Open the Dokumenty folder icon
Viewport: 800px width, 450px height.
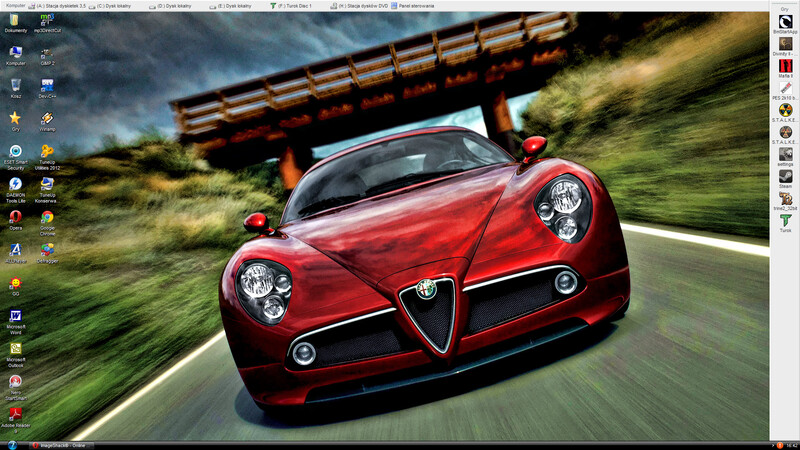coord(15,20)
